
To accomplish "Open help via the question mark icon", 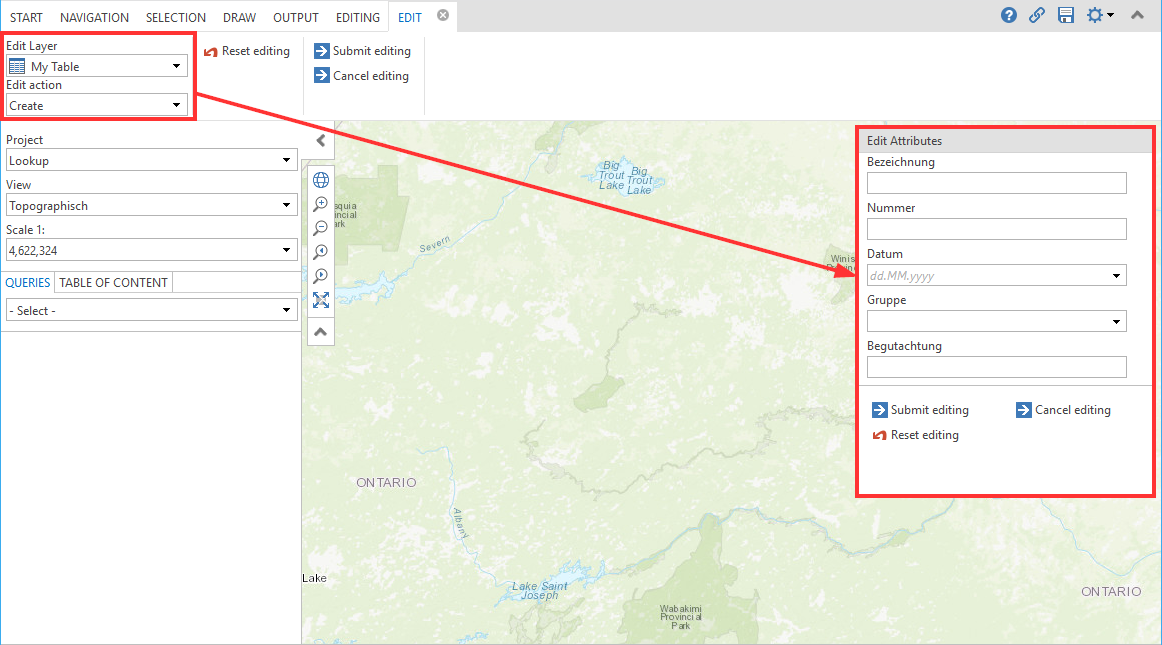I will tap(1009, 15).
